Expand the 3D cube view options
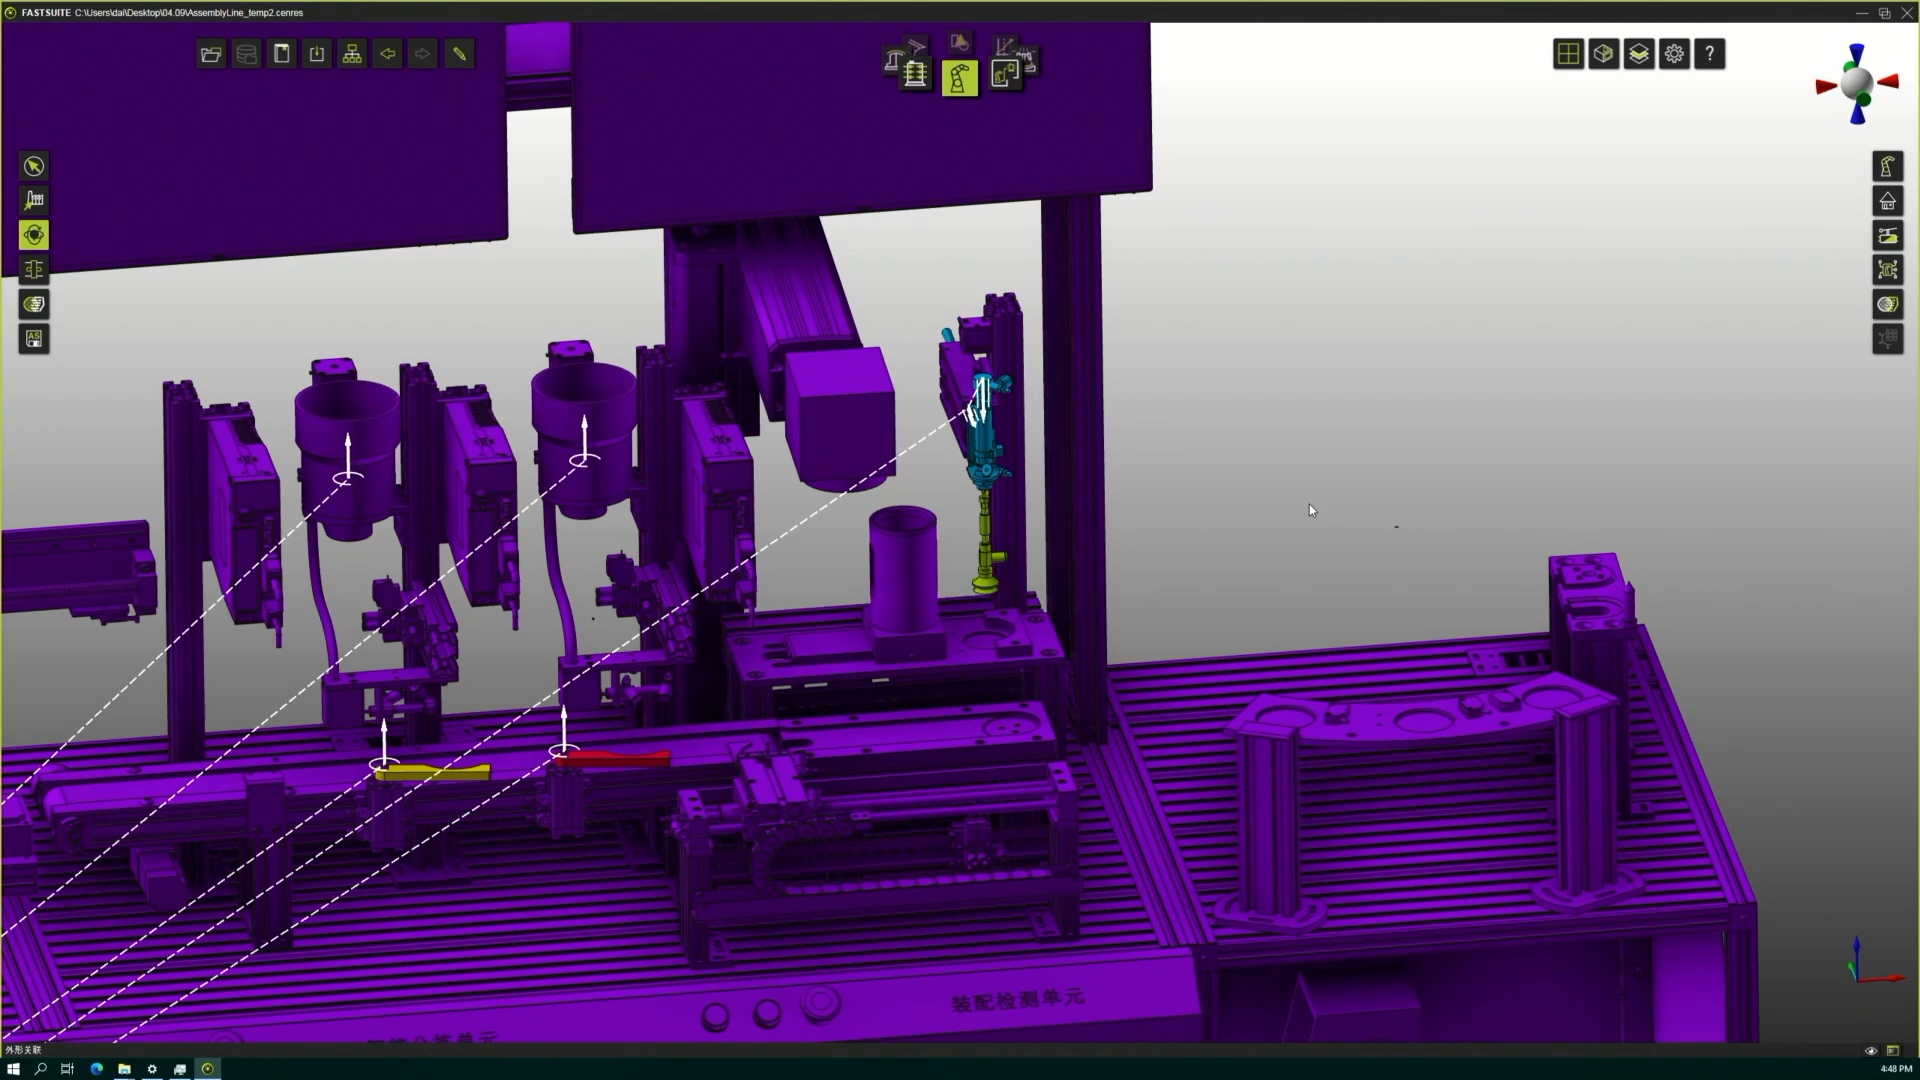Viewport: 1920px width, 1080px height. [x=1603, y=54]
